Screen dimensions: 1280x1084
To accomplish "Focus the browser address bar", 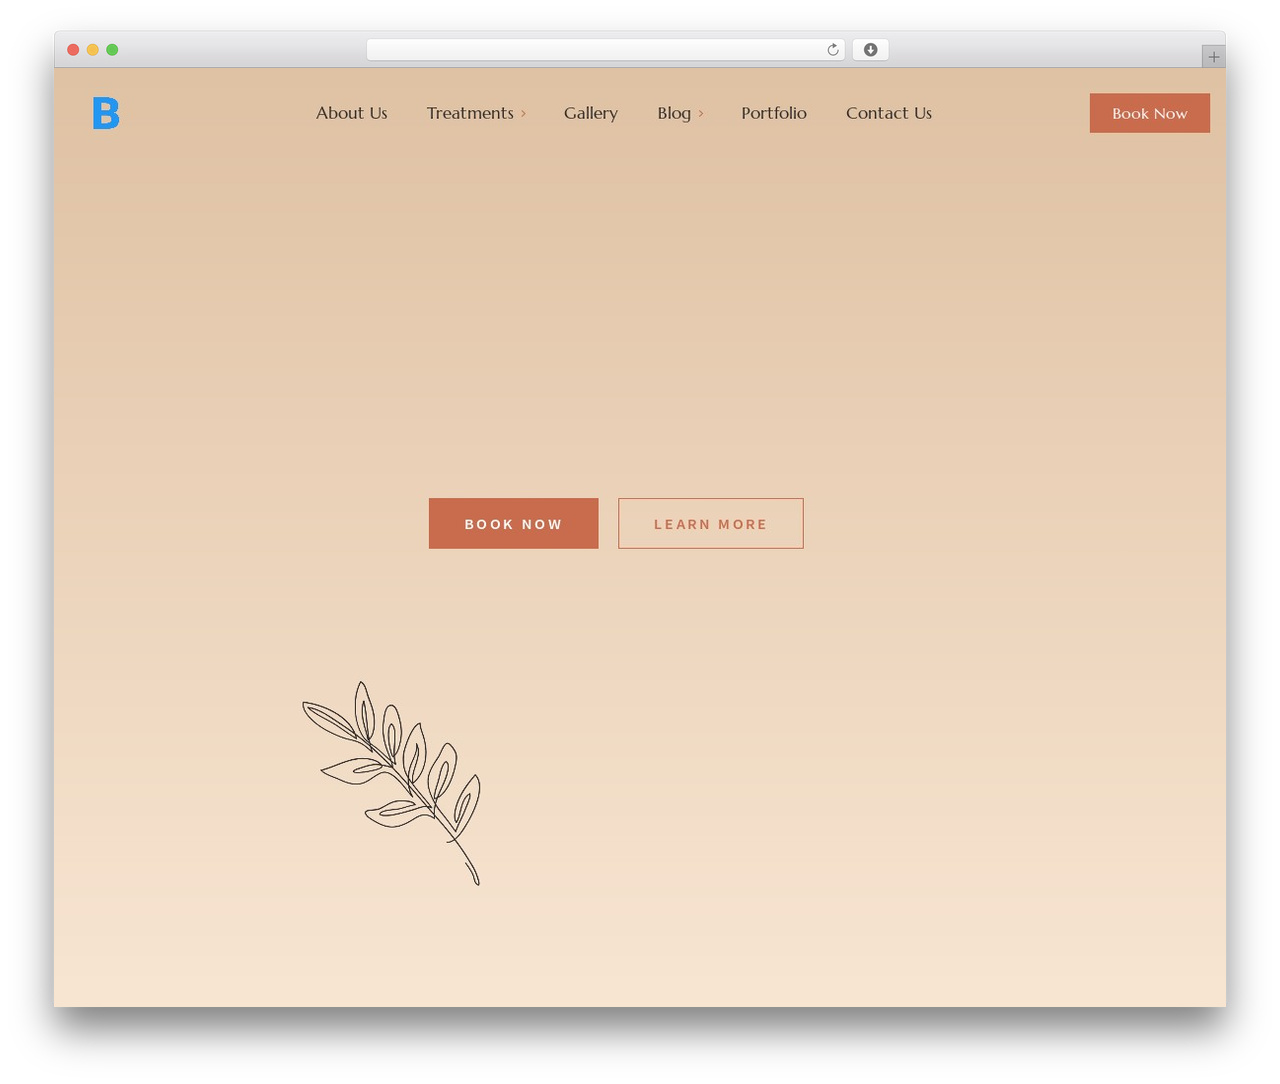I will tap(605, 50).
